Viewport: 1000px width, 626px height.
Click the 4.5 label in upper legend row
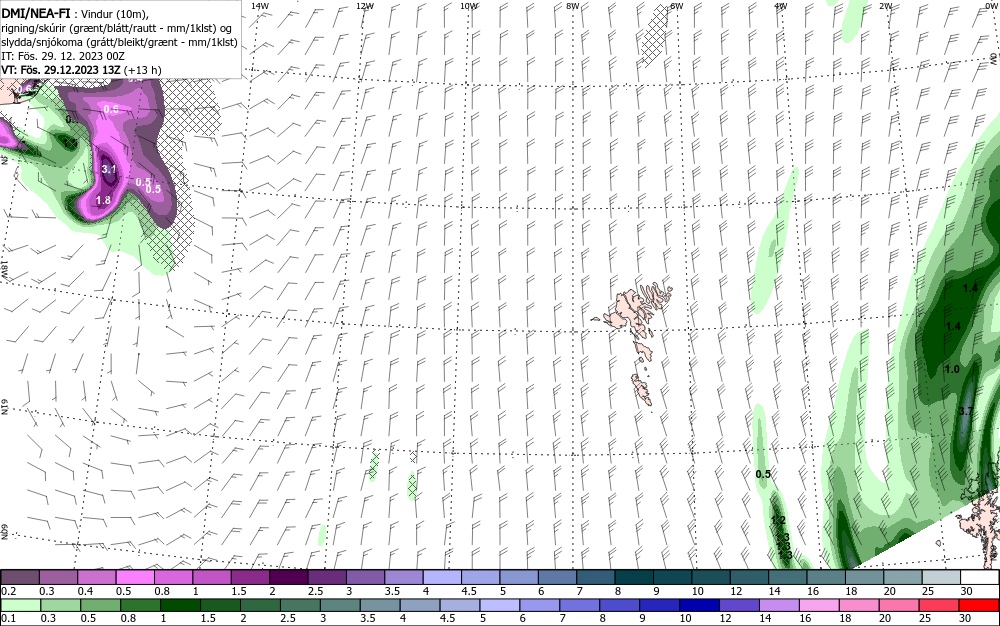[x=469, y=591]
